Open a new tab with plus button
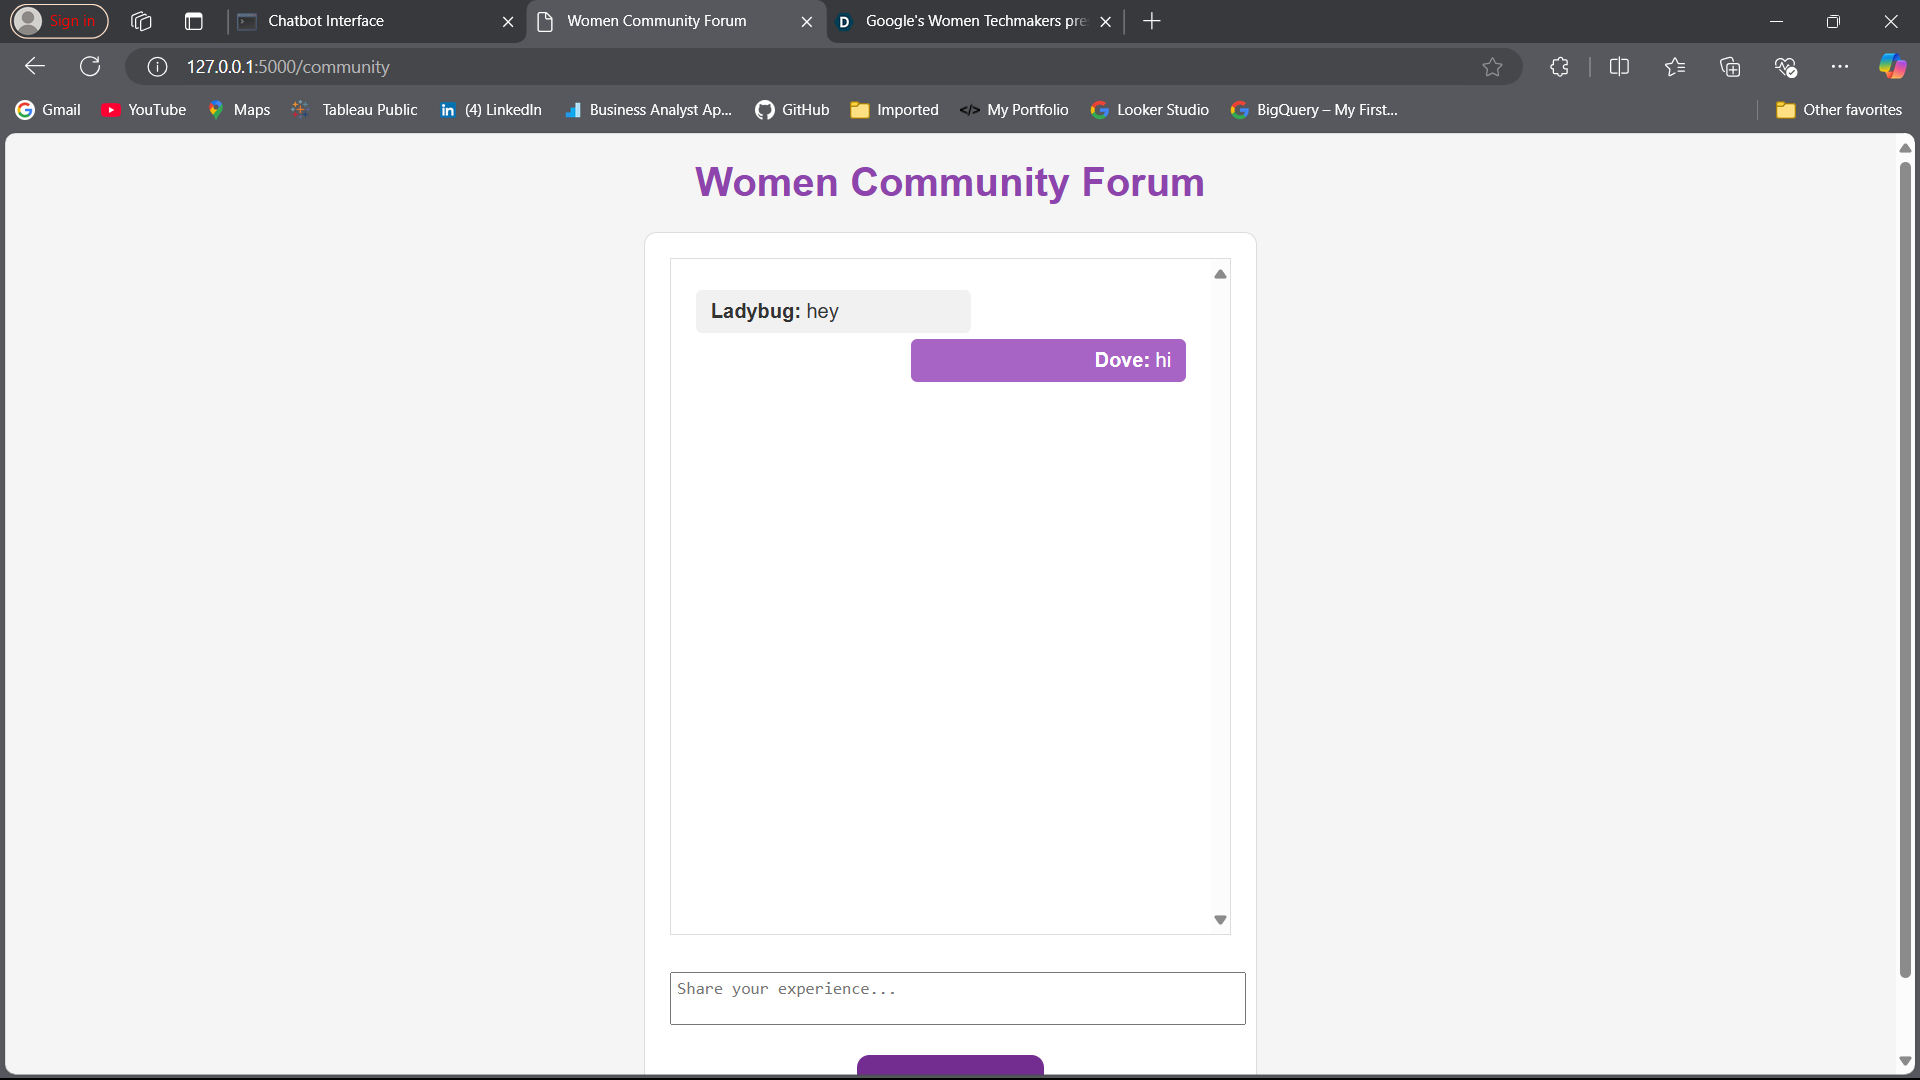 1152,21
